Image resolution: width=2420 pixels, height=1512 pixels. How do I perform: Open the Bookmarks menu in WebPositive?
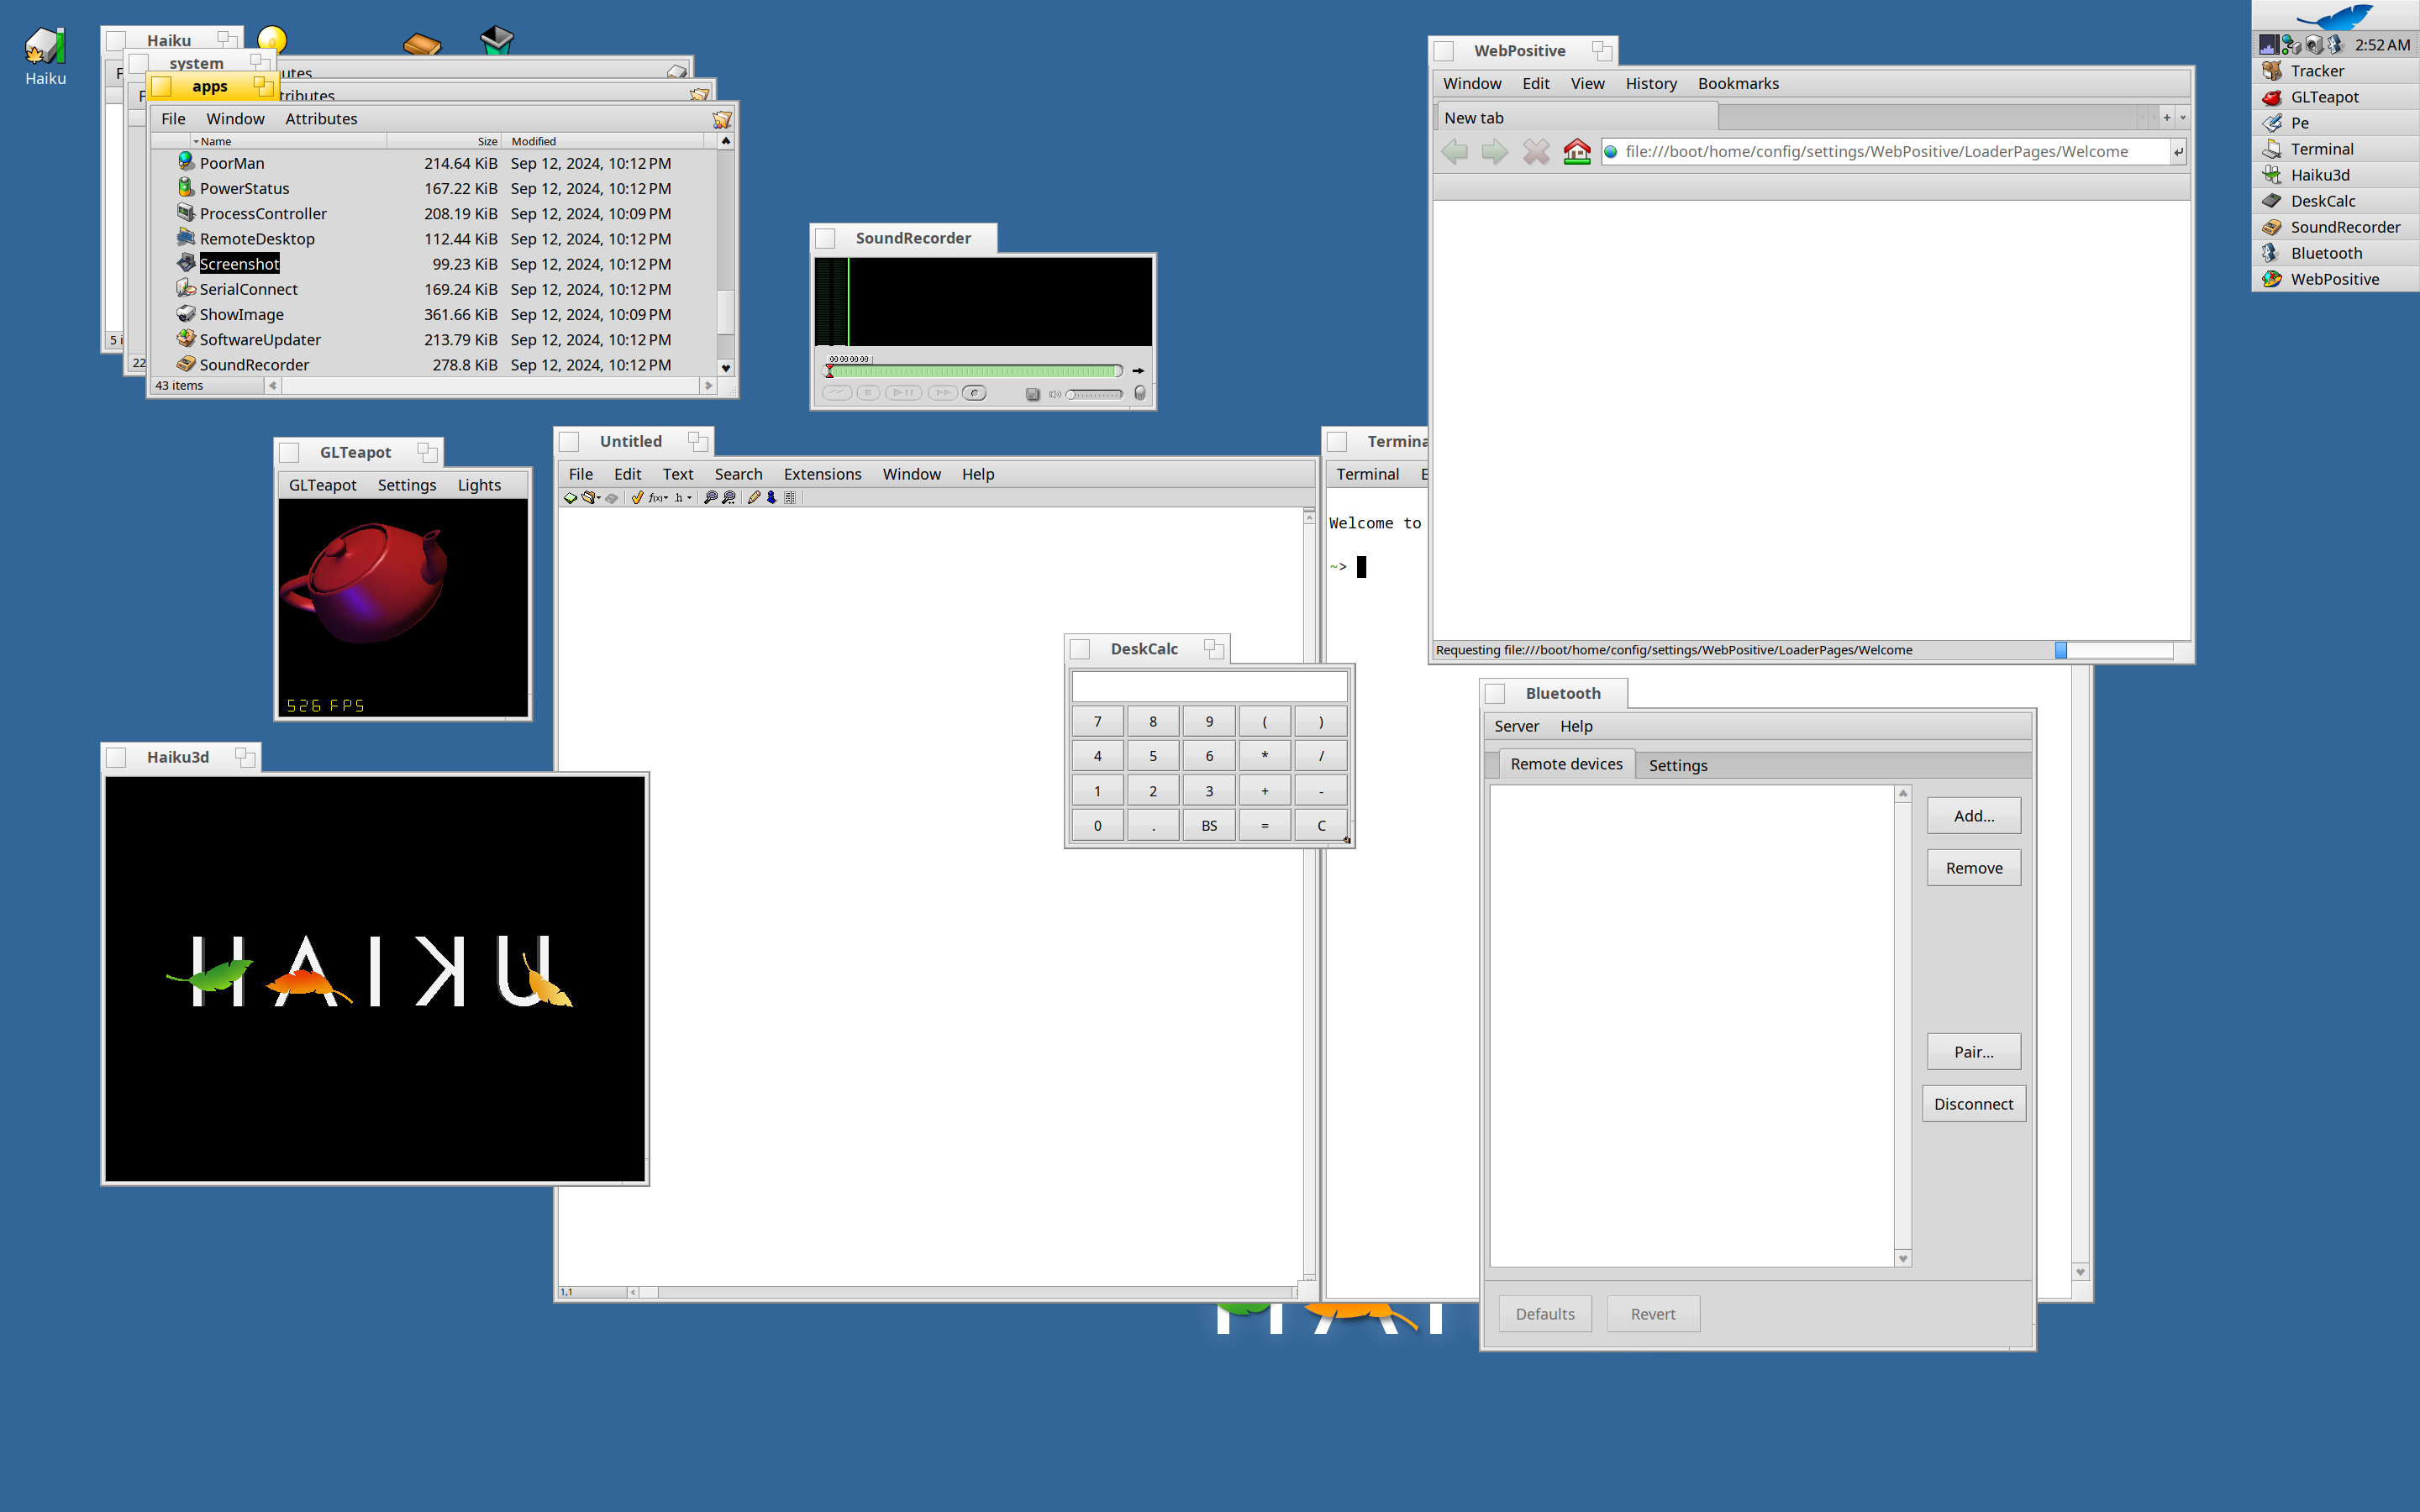(1738, 84)
